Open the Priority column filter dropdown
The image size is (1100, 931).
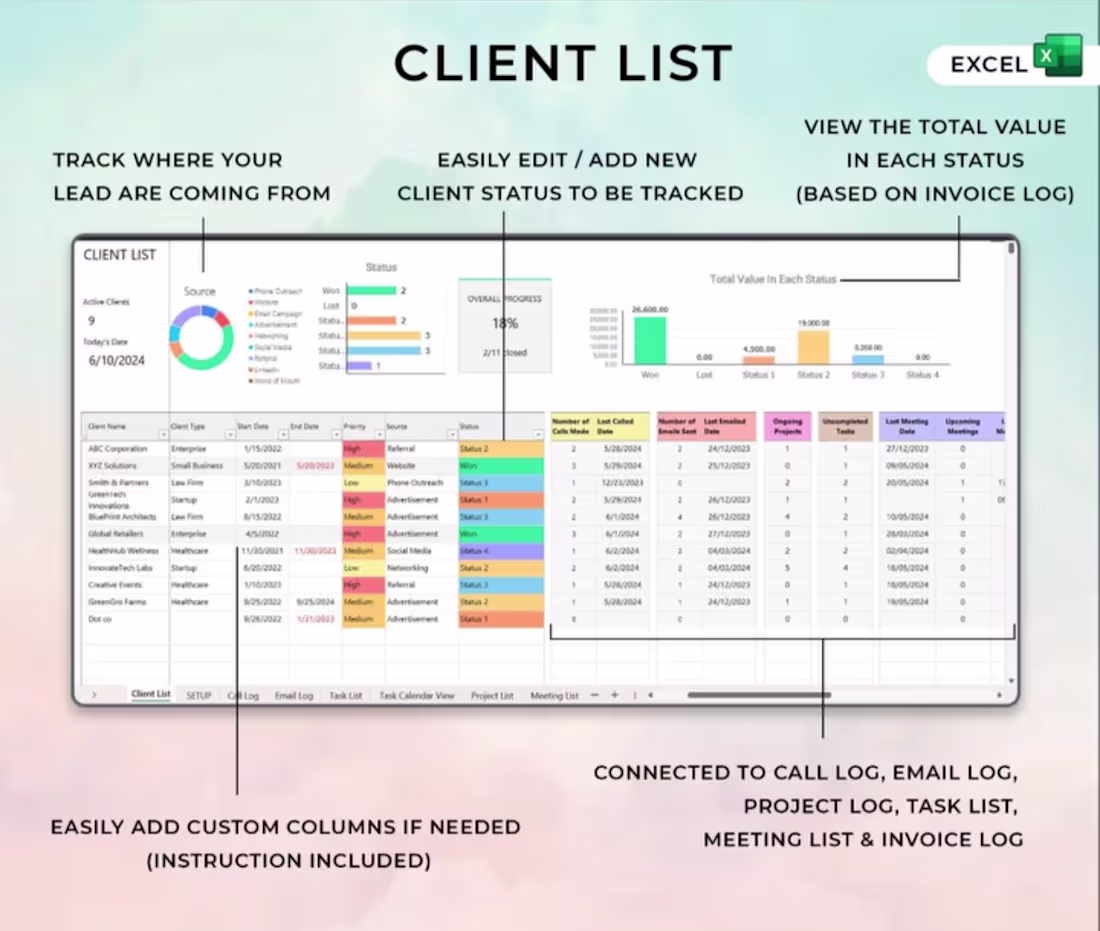tap(381, 436)
